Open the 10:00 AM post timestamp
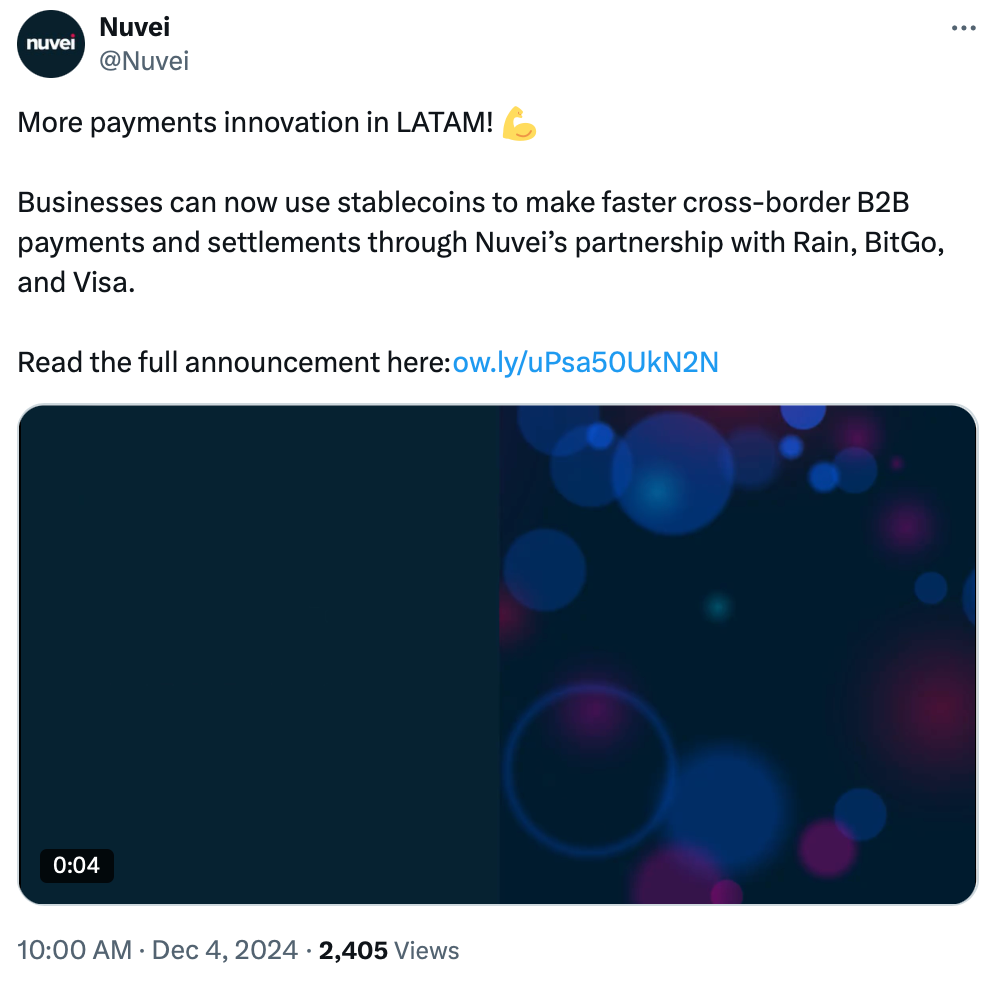Screen dimensions: 1002x986 tap(74, 950)
